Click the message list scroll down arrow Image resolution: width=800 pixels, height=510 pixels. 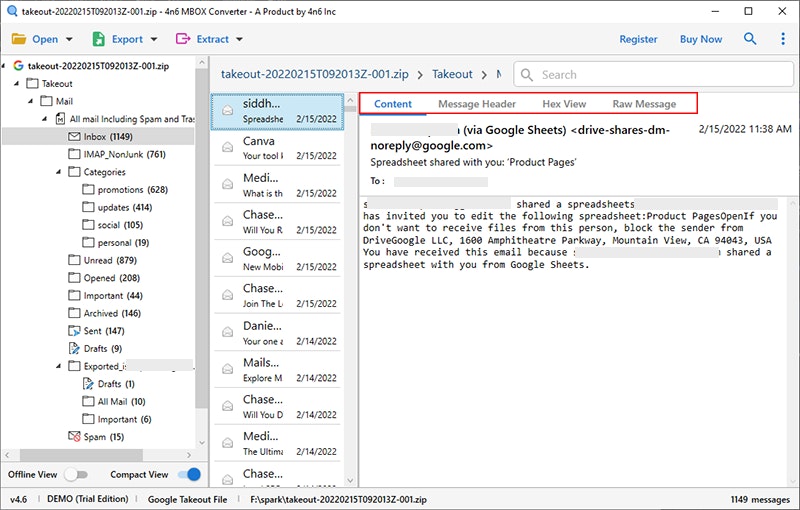350,480
